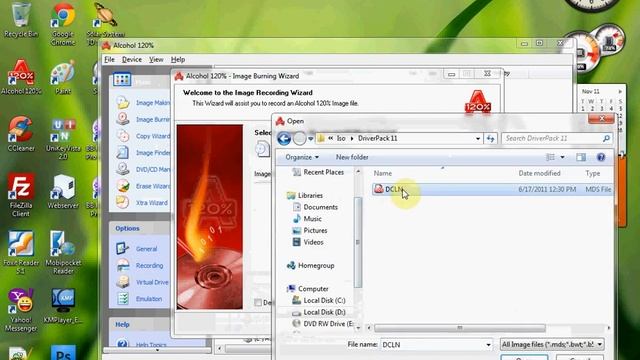The image size is (640, 360).
Task: Launch Foxit Reader desktop shortcut
Action: [21, 253]
